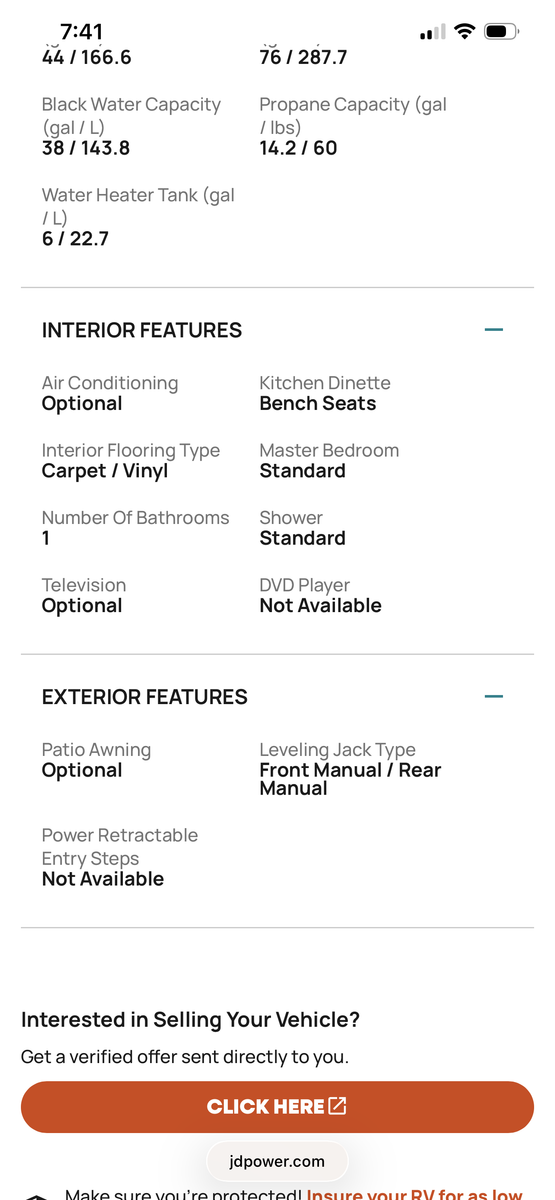Tap the battery indicator icon

pos(500,32)
